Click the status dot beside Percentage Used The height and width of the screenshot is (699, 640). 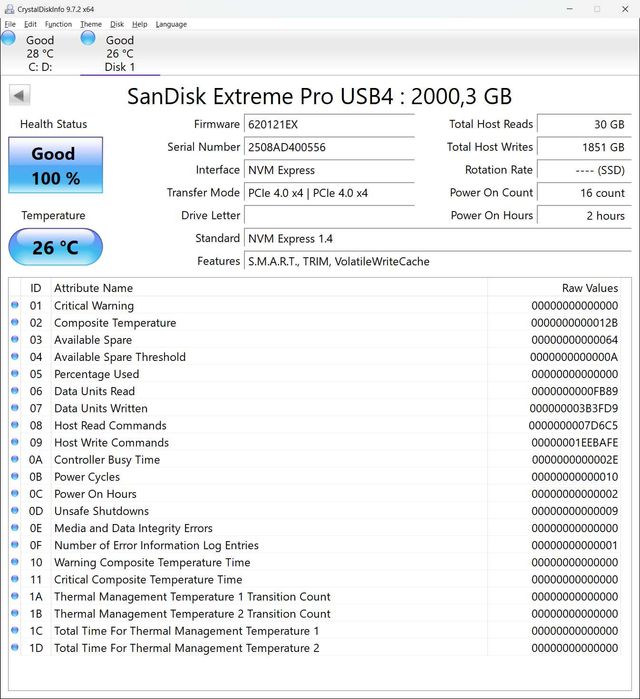pos(15,373)
